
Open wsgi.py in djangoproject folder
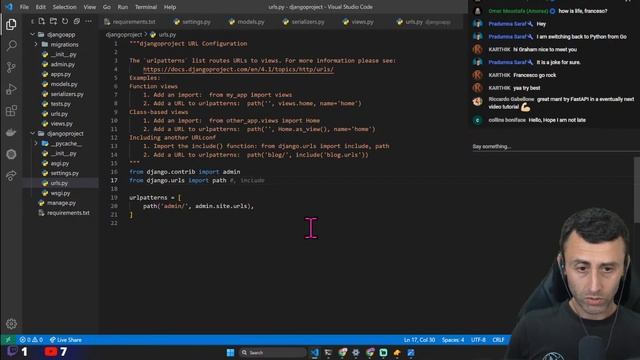pos(60,193)
